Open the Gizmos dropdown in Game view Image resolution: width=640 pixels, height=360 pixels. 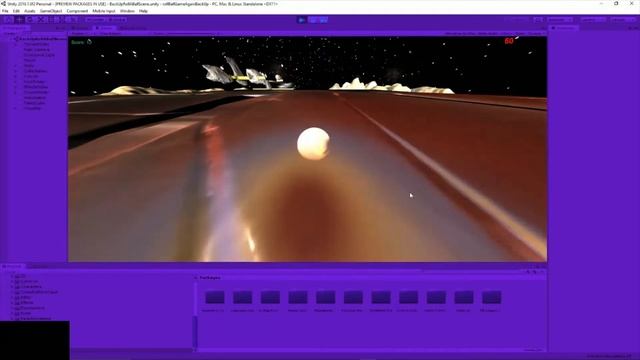point(536,33)
